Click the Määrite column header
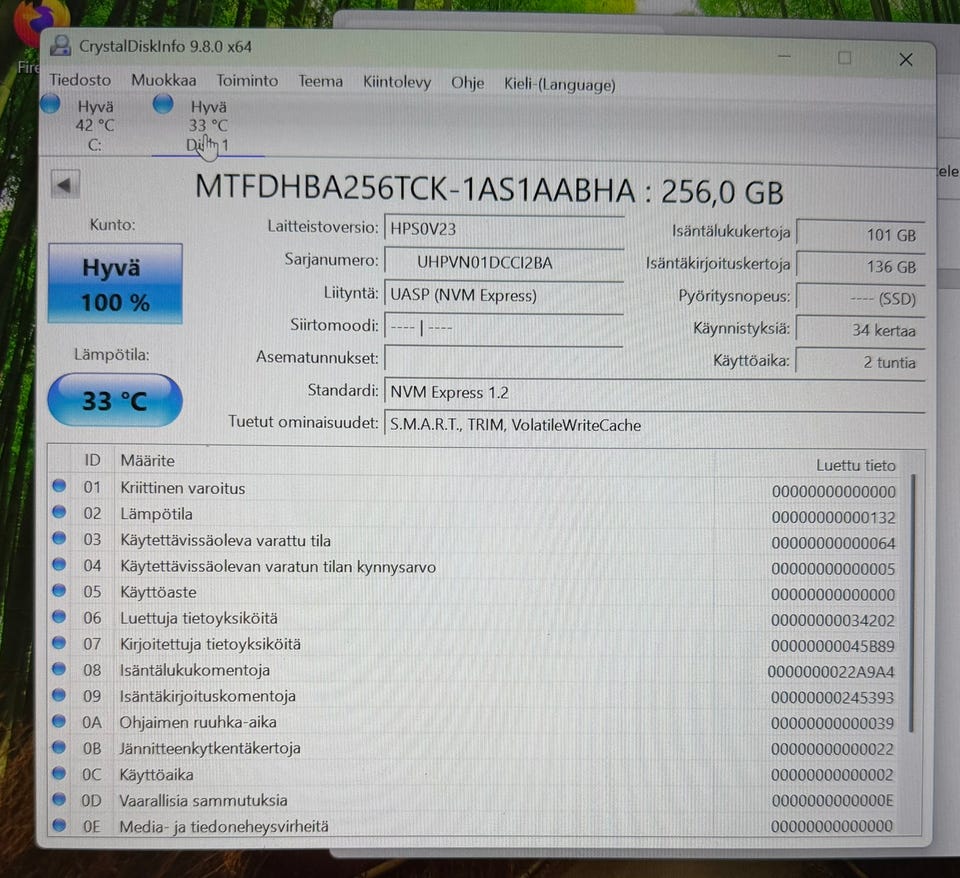Image resolution: width=960 pixels, height=878 pixels. tap(148, 460)
